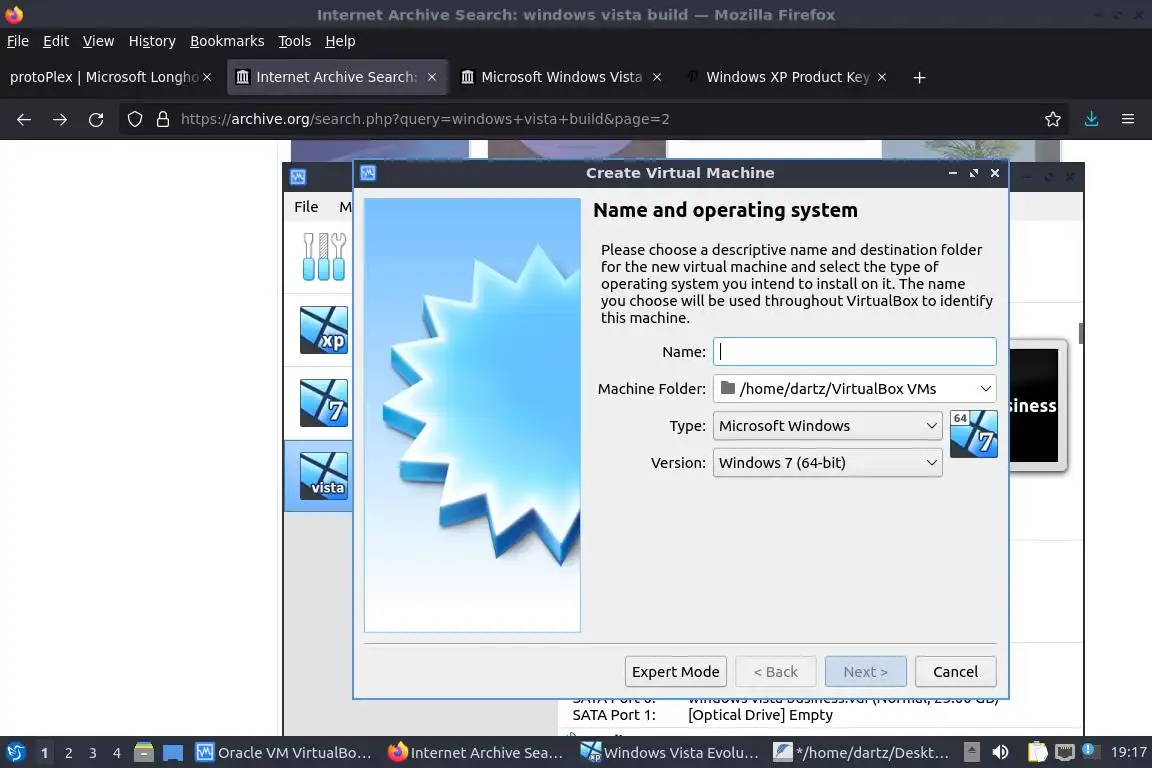Switch to the Internet Archive Search tab

[336, 77]
